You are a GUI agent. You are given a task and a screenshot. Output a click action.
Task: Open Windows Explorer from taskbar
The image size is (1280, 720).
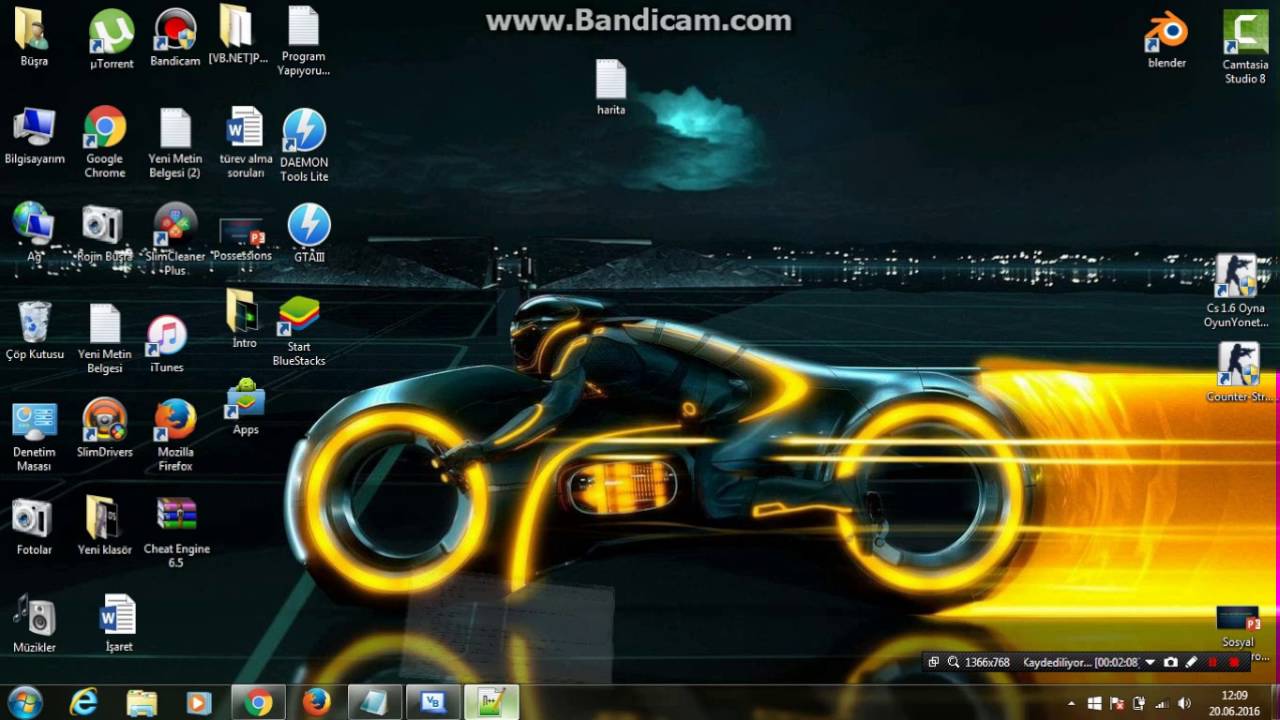(x=141, y=703)
